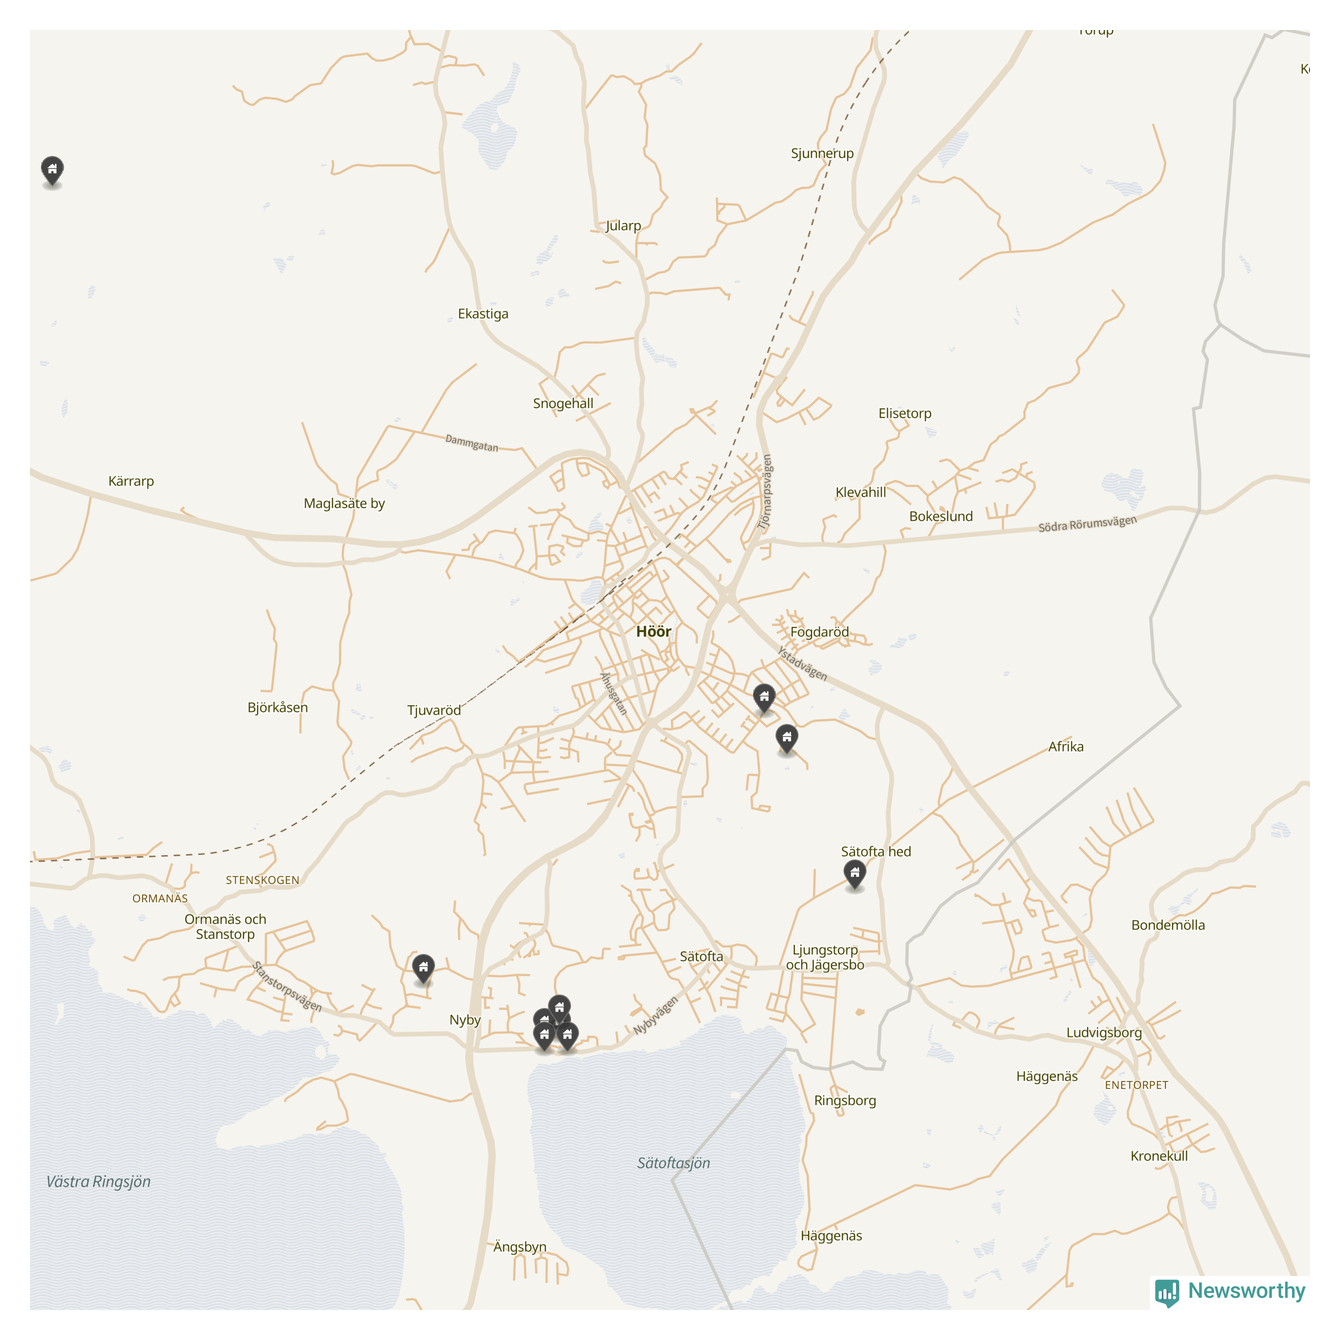Viewport: 1340px width, 1340px height.
Task: Open the house marker at Sätofta hed
Action: pyautogui.click(x=854, y=875)
